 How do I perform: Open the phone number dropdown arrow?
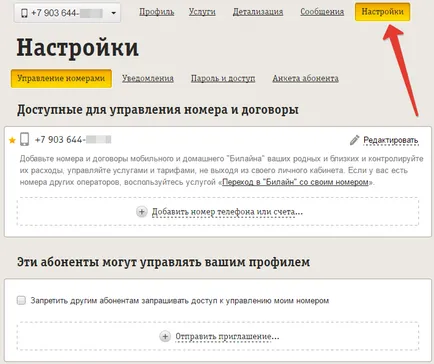[x=113, y=13]
